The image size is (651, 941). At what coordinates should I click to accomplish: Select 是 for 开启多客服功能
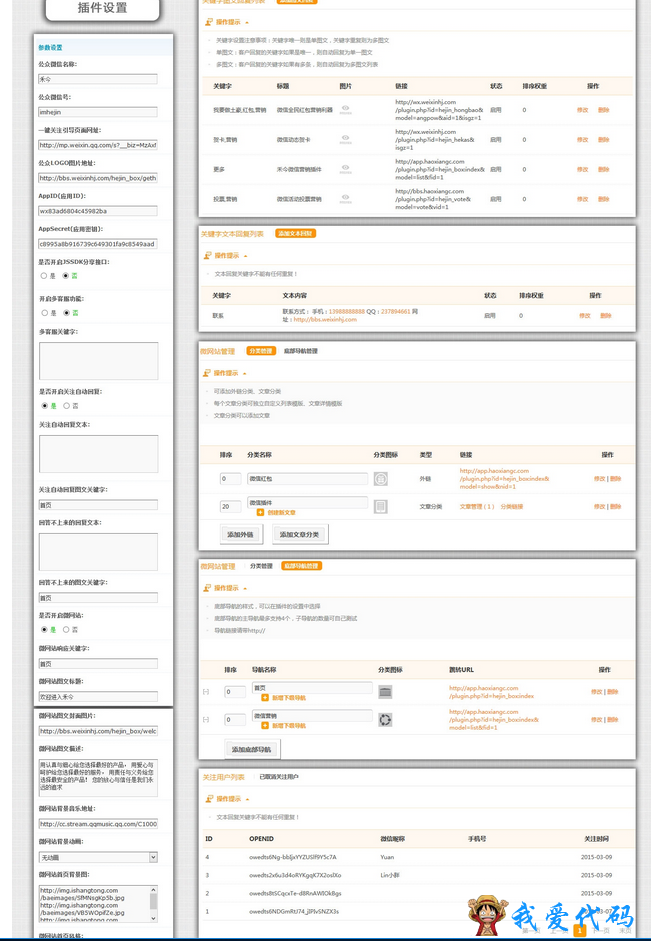44,313
